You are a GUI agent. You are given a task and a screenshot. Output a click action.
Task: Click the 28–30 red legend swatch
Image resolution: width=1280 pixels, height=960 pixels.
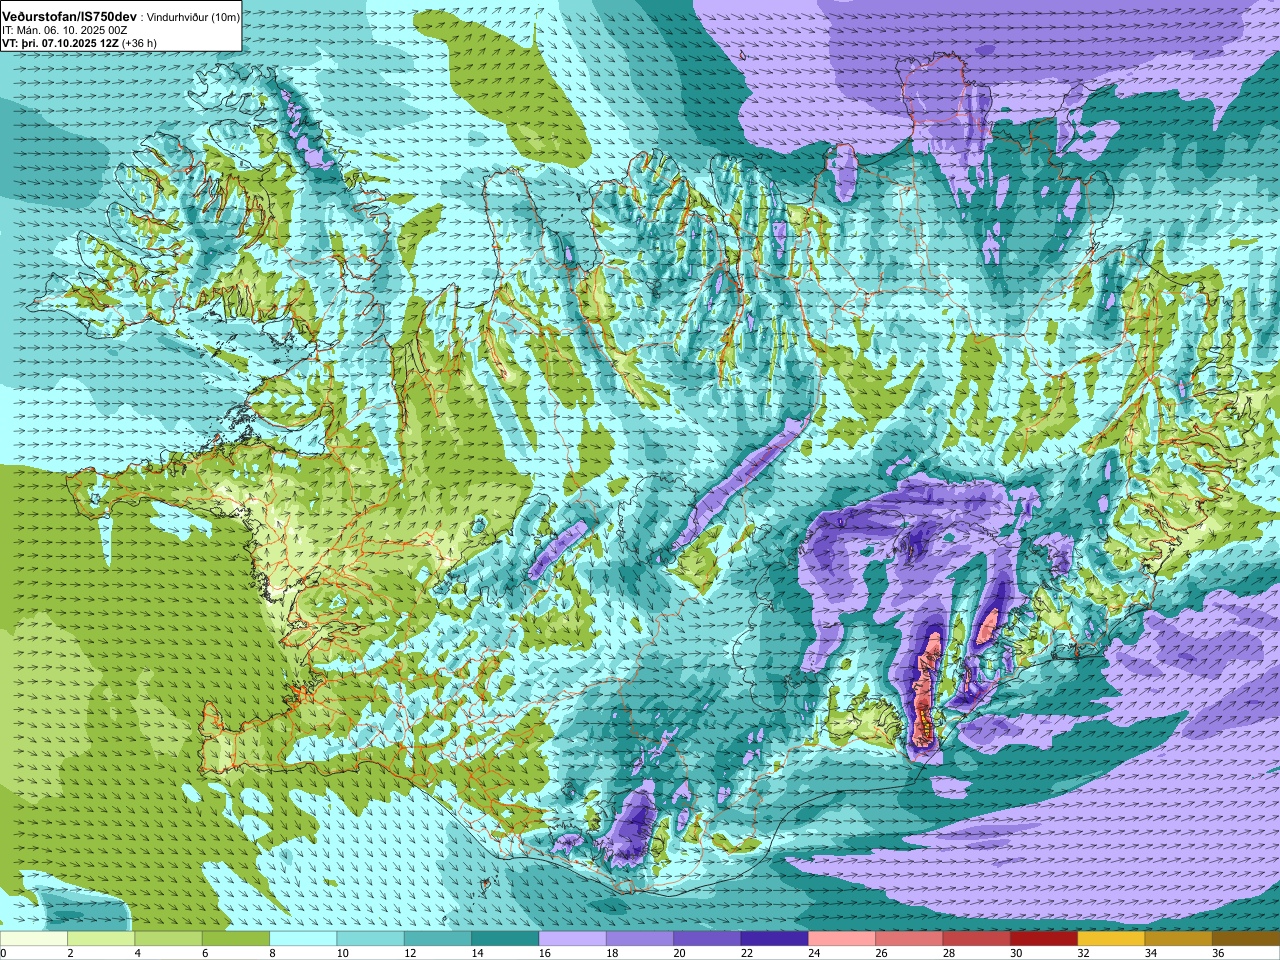coord(976,939)
